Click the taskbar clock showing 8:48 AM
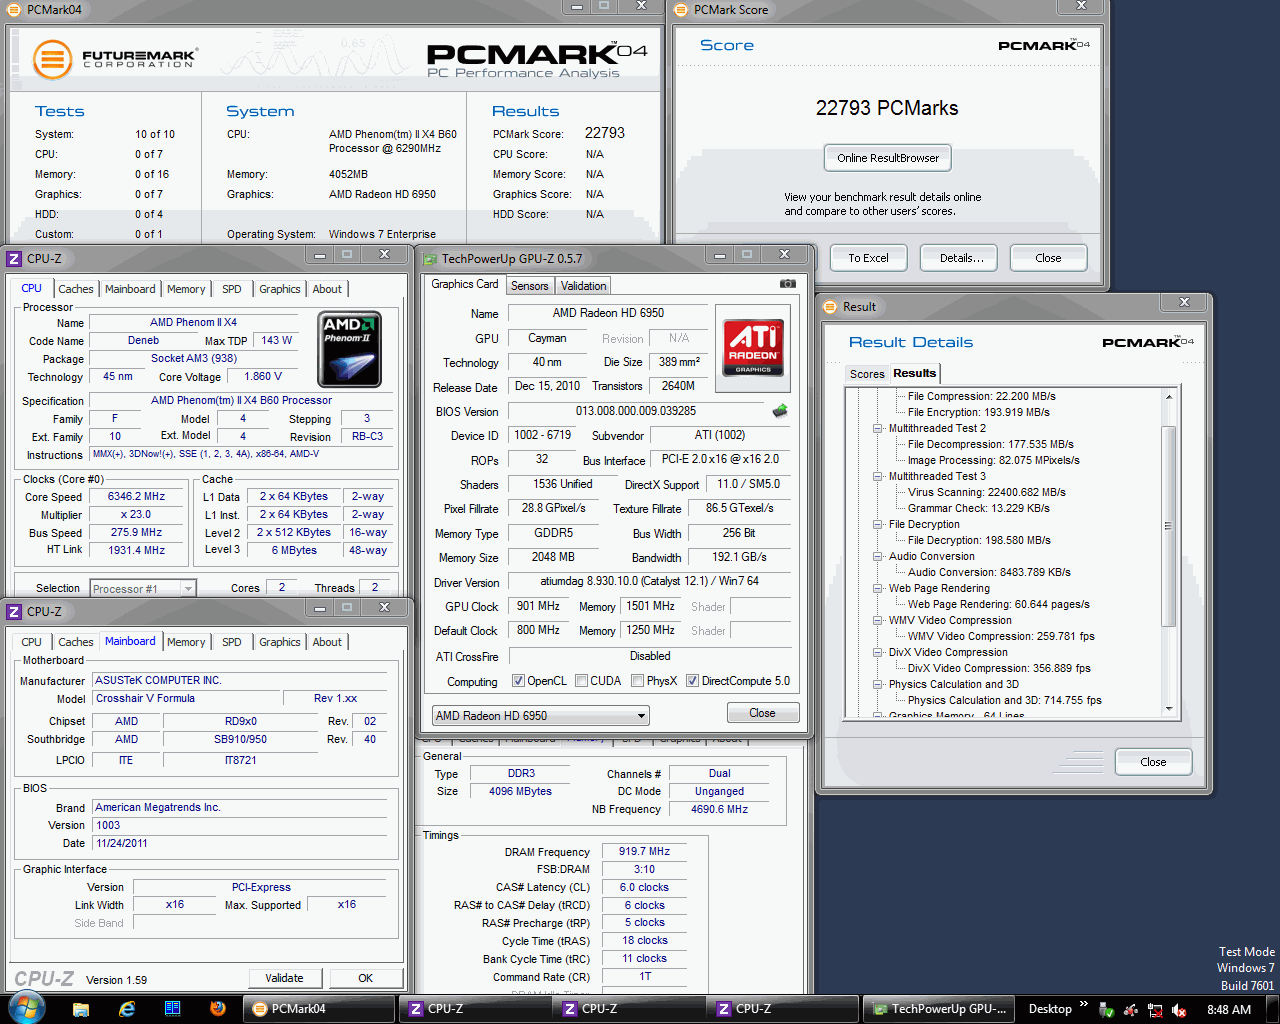 (x=1229, y=1010)
